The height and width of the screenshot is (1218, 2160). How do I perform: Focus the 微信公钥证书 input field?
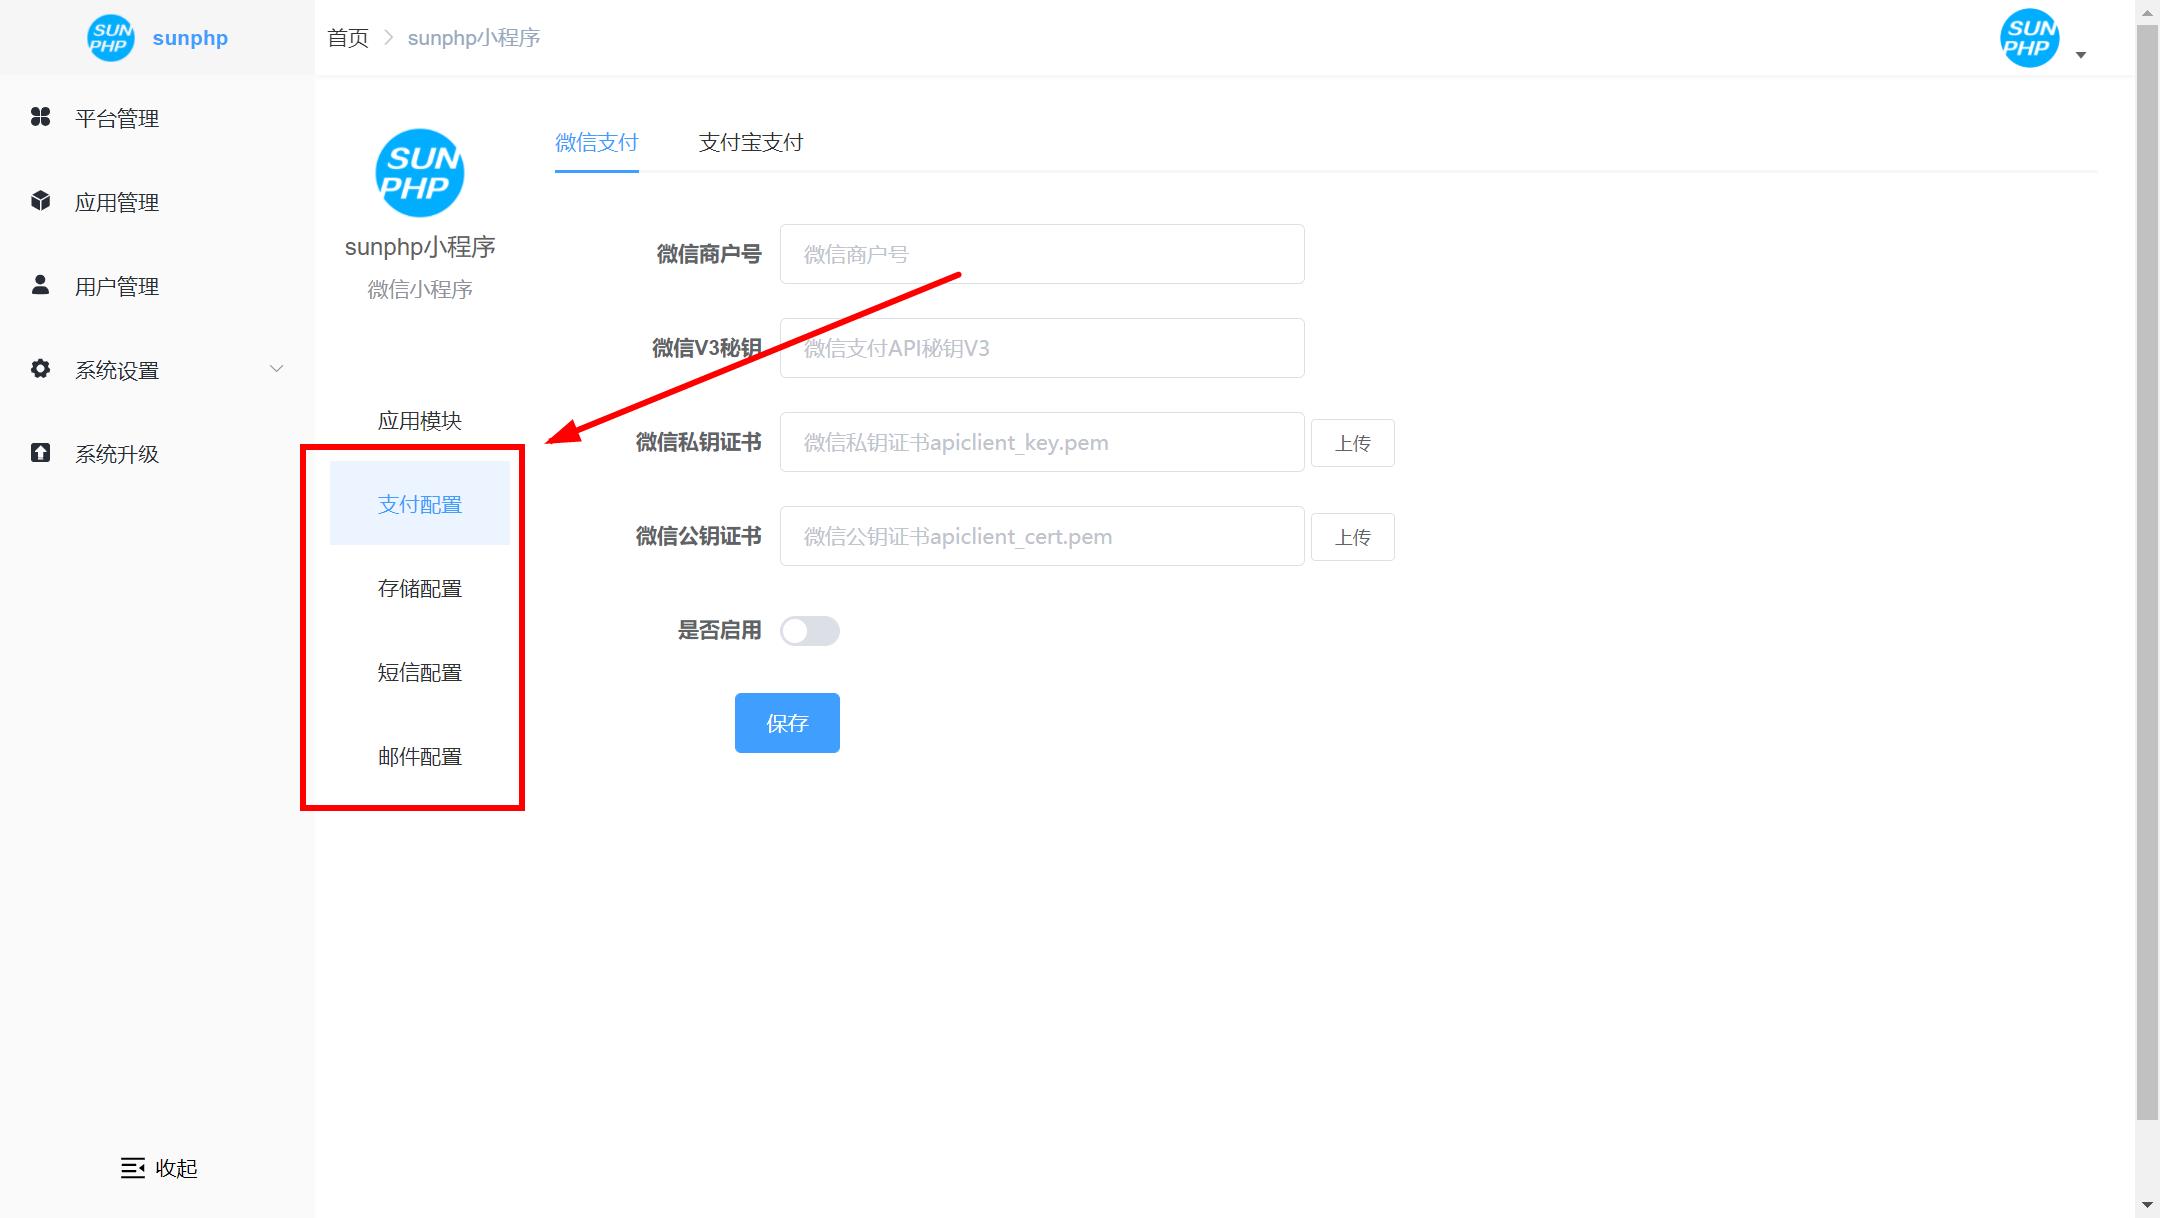1042,536
